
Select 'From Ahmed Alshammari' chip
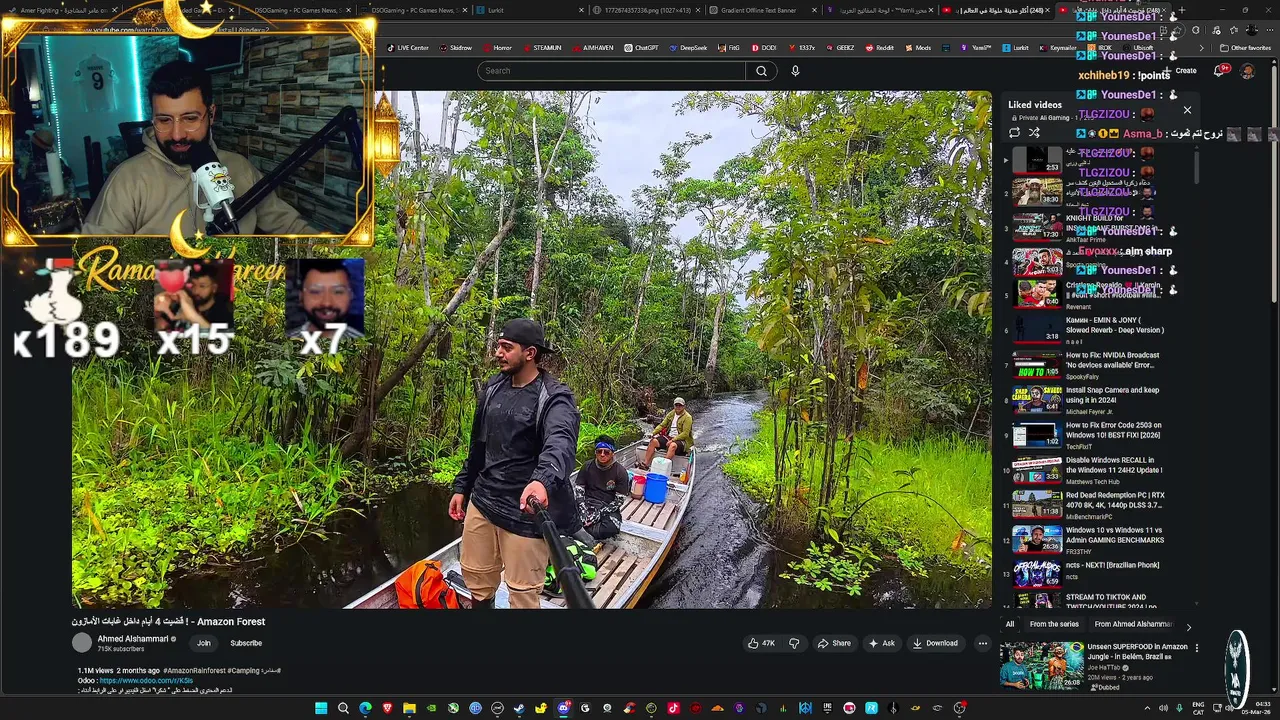coord(1133,624)
